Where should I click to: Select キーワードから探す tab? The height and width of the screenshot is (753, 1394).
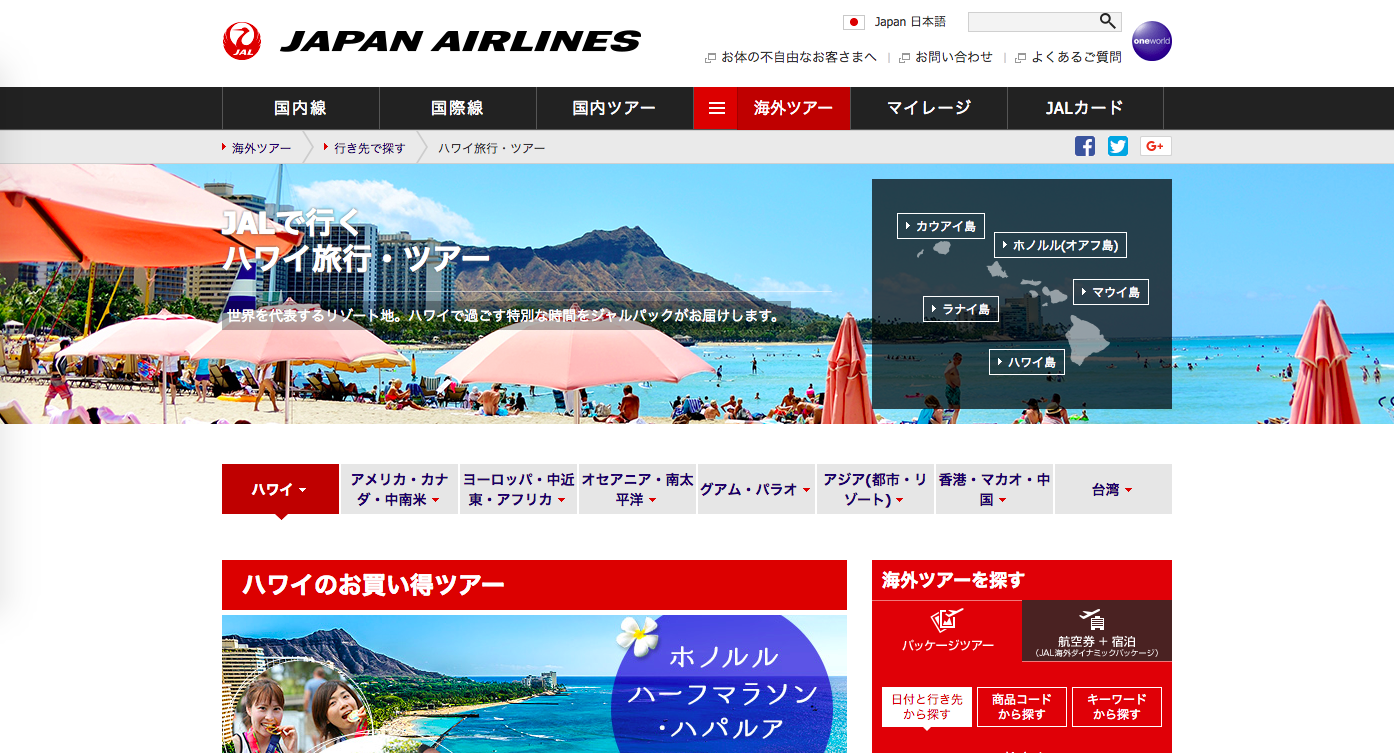(x=1117, y=707)
